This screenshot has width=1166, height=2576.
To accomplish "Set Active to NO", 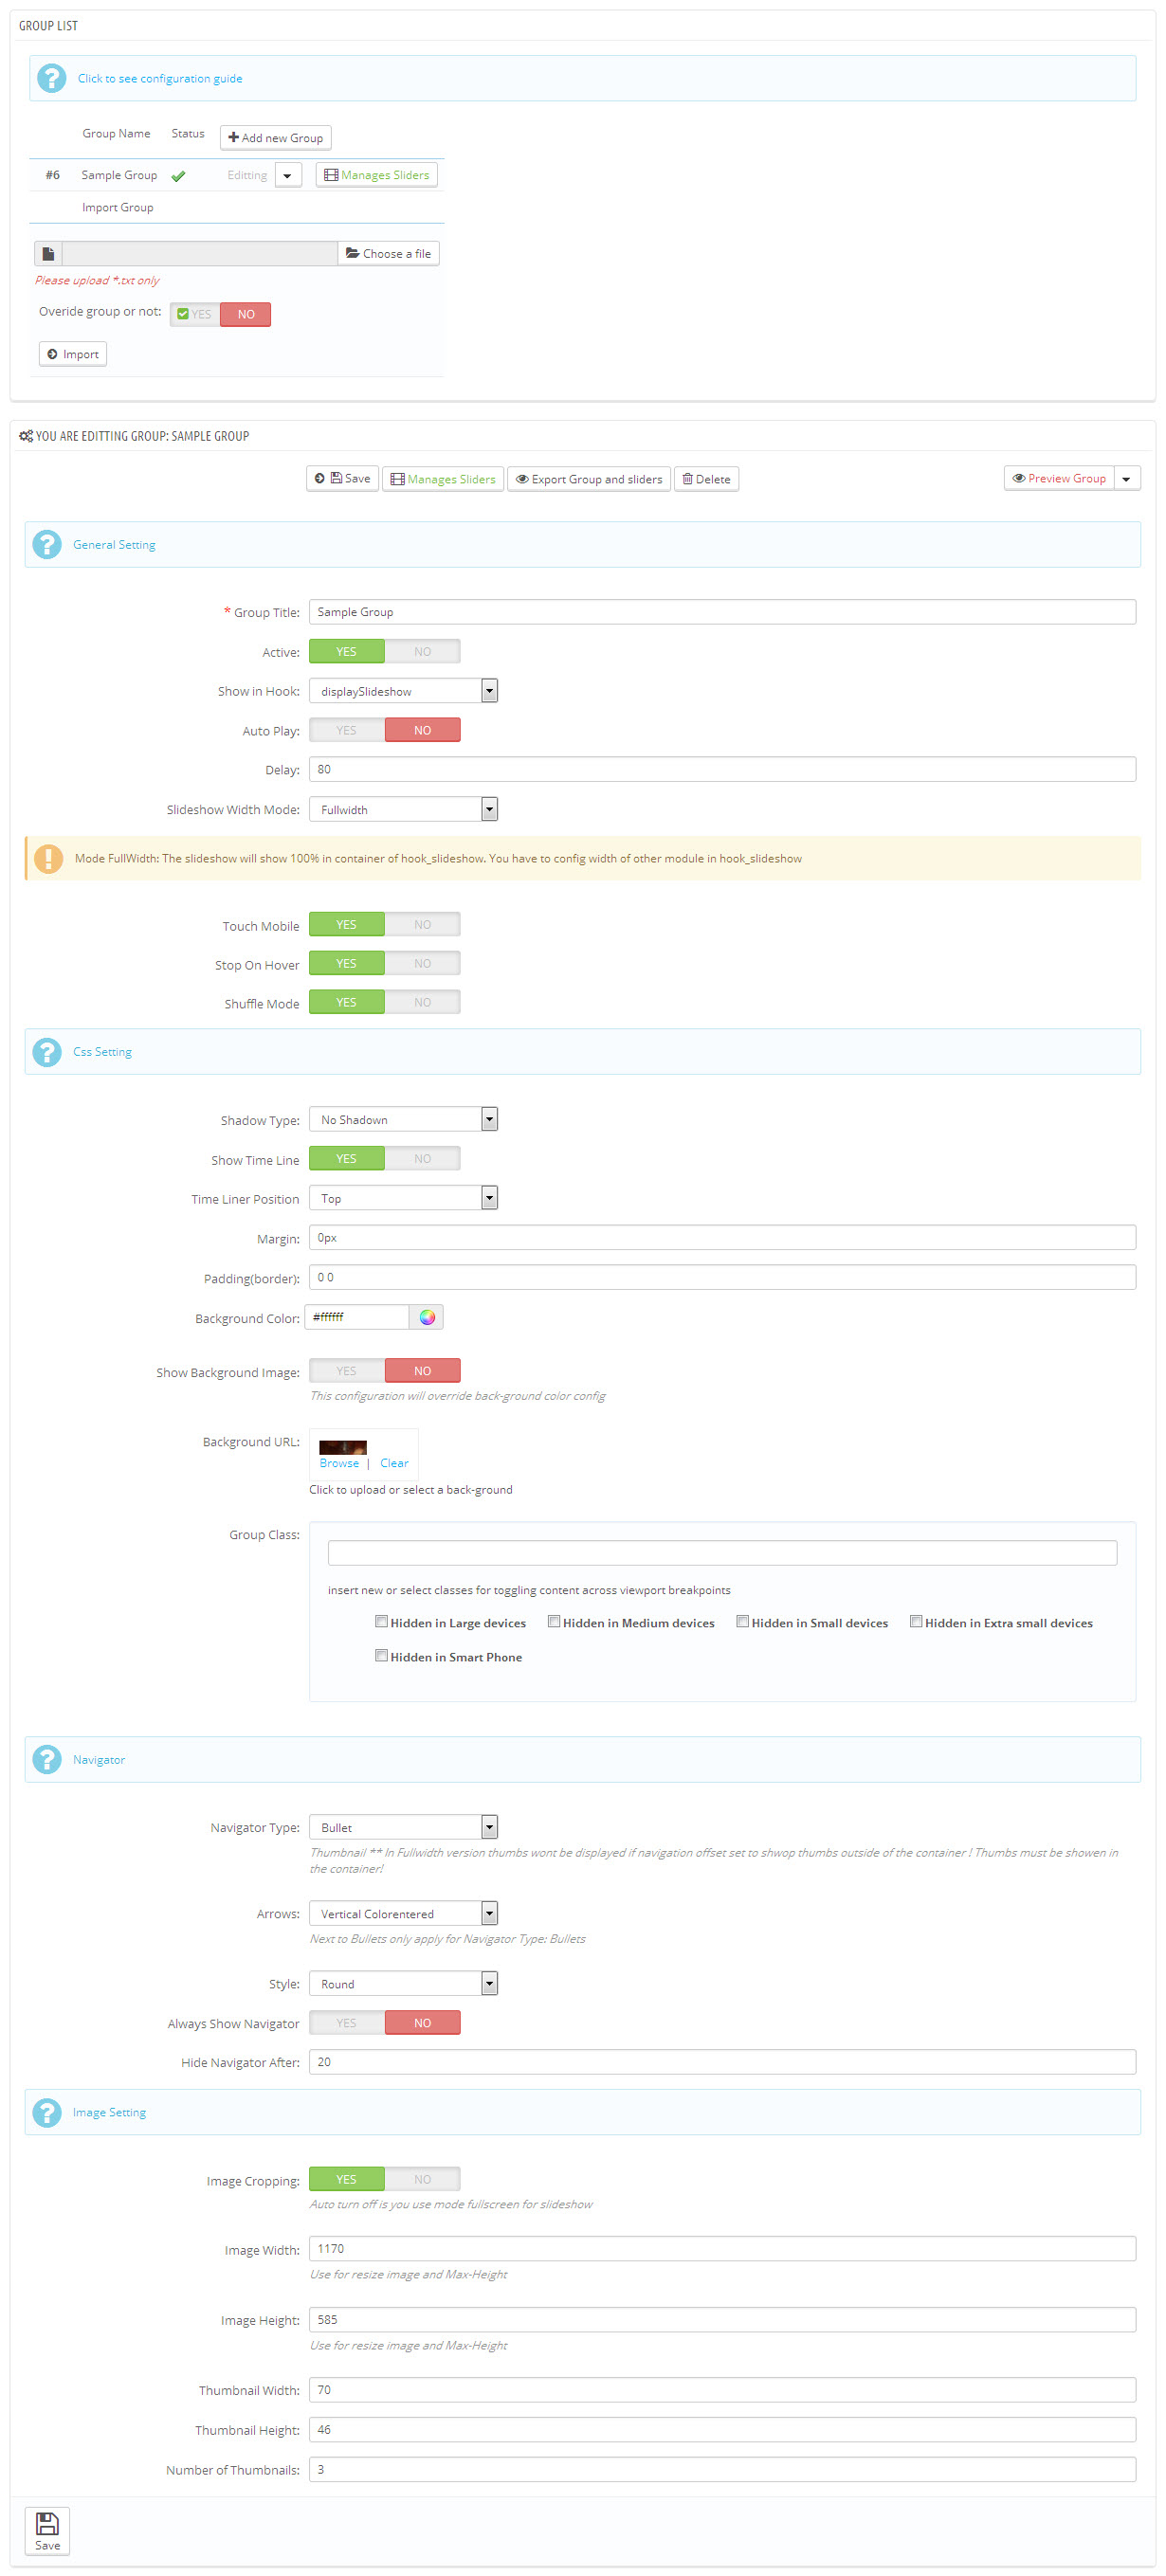I will 422,652.
